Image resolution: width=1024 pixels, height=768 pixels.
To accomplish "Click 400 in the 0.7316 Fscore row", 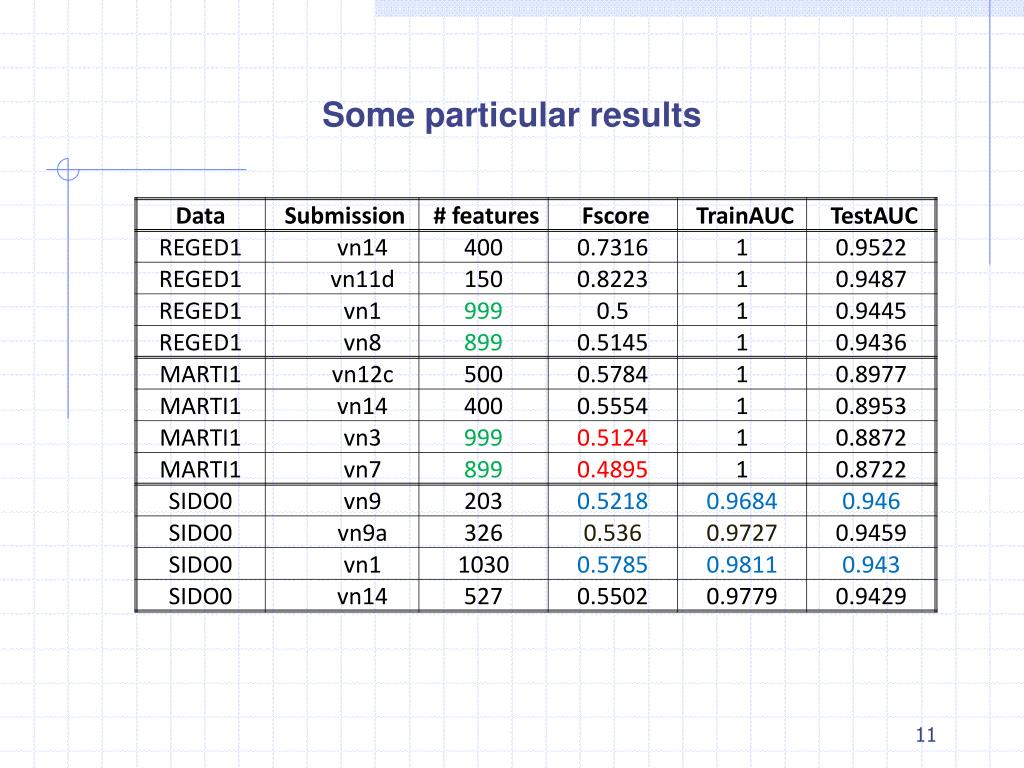I will (483, 248).
